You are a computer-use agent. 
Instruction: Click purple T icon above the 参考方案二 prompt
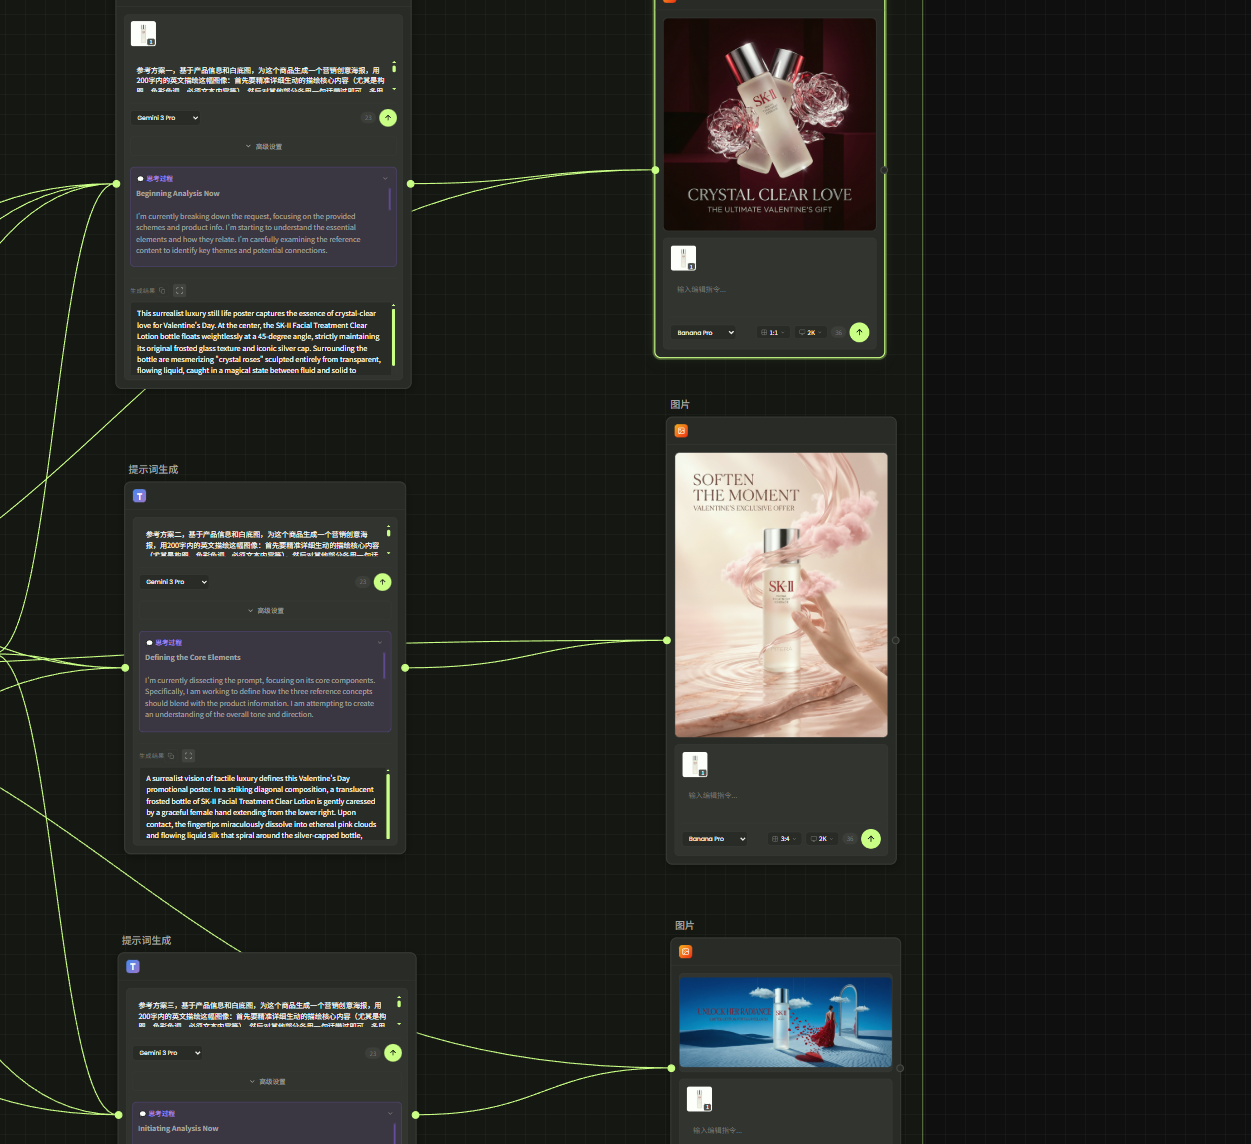tap(139, 496)
